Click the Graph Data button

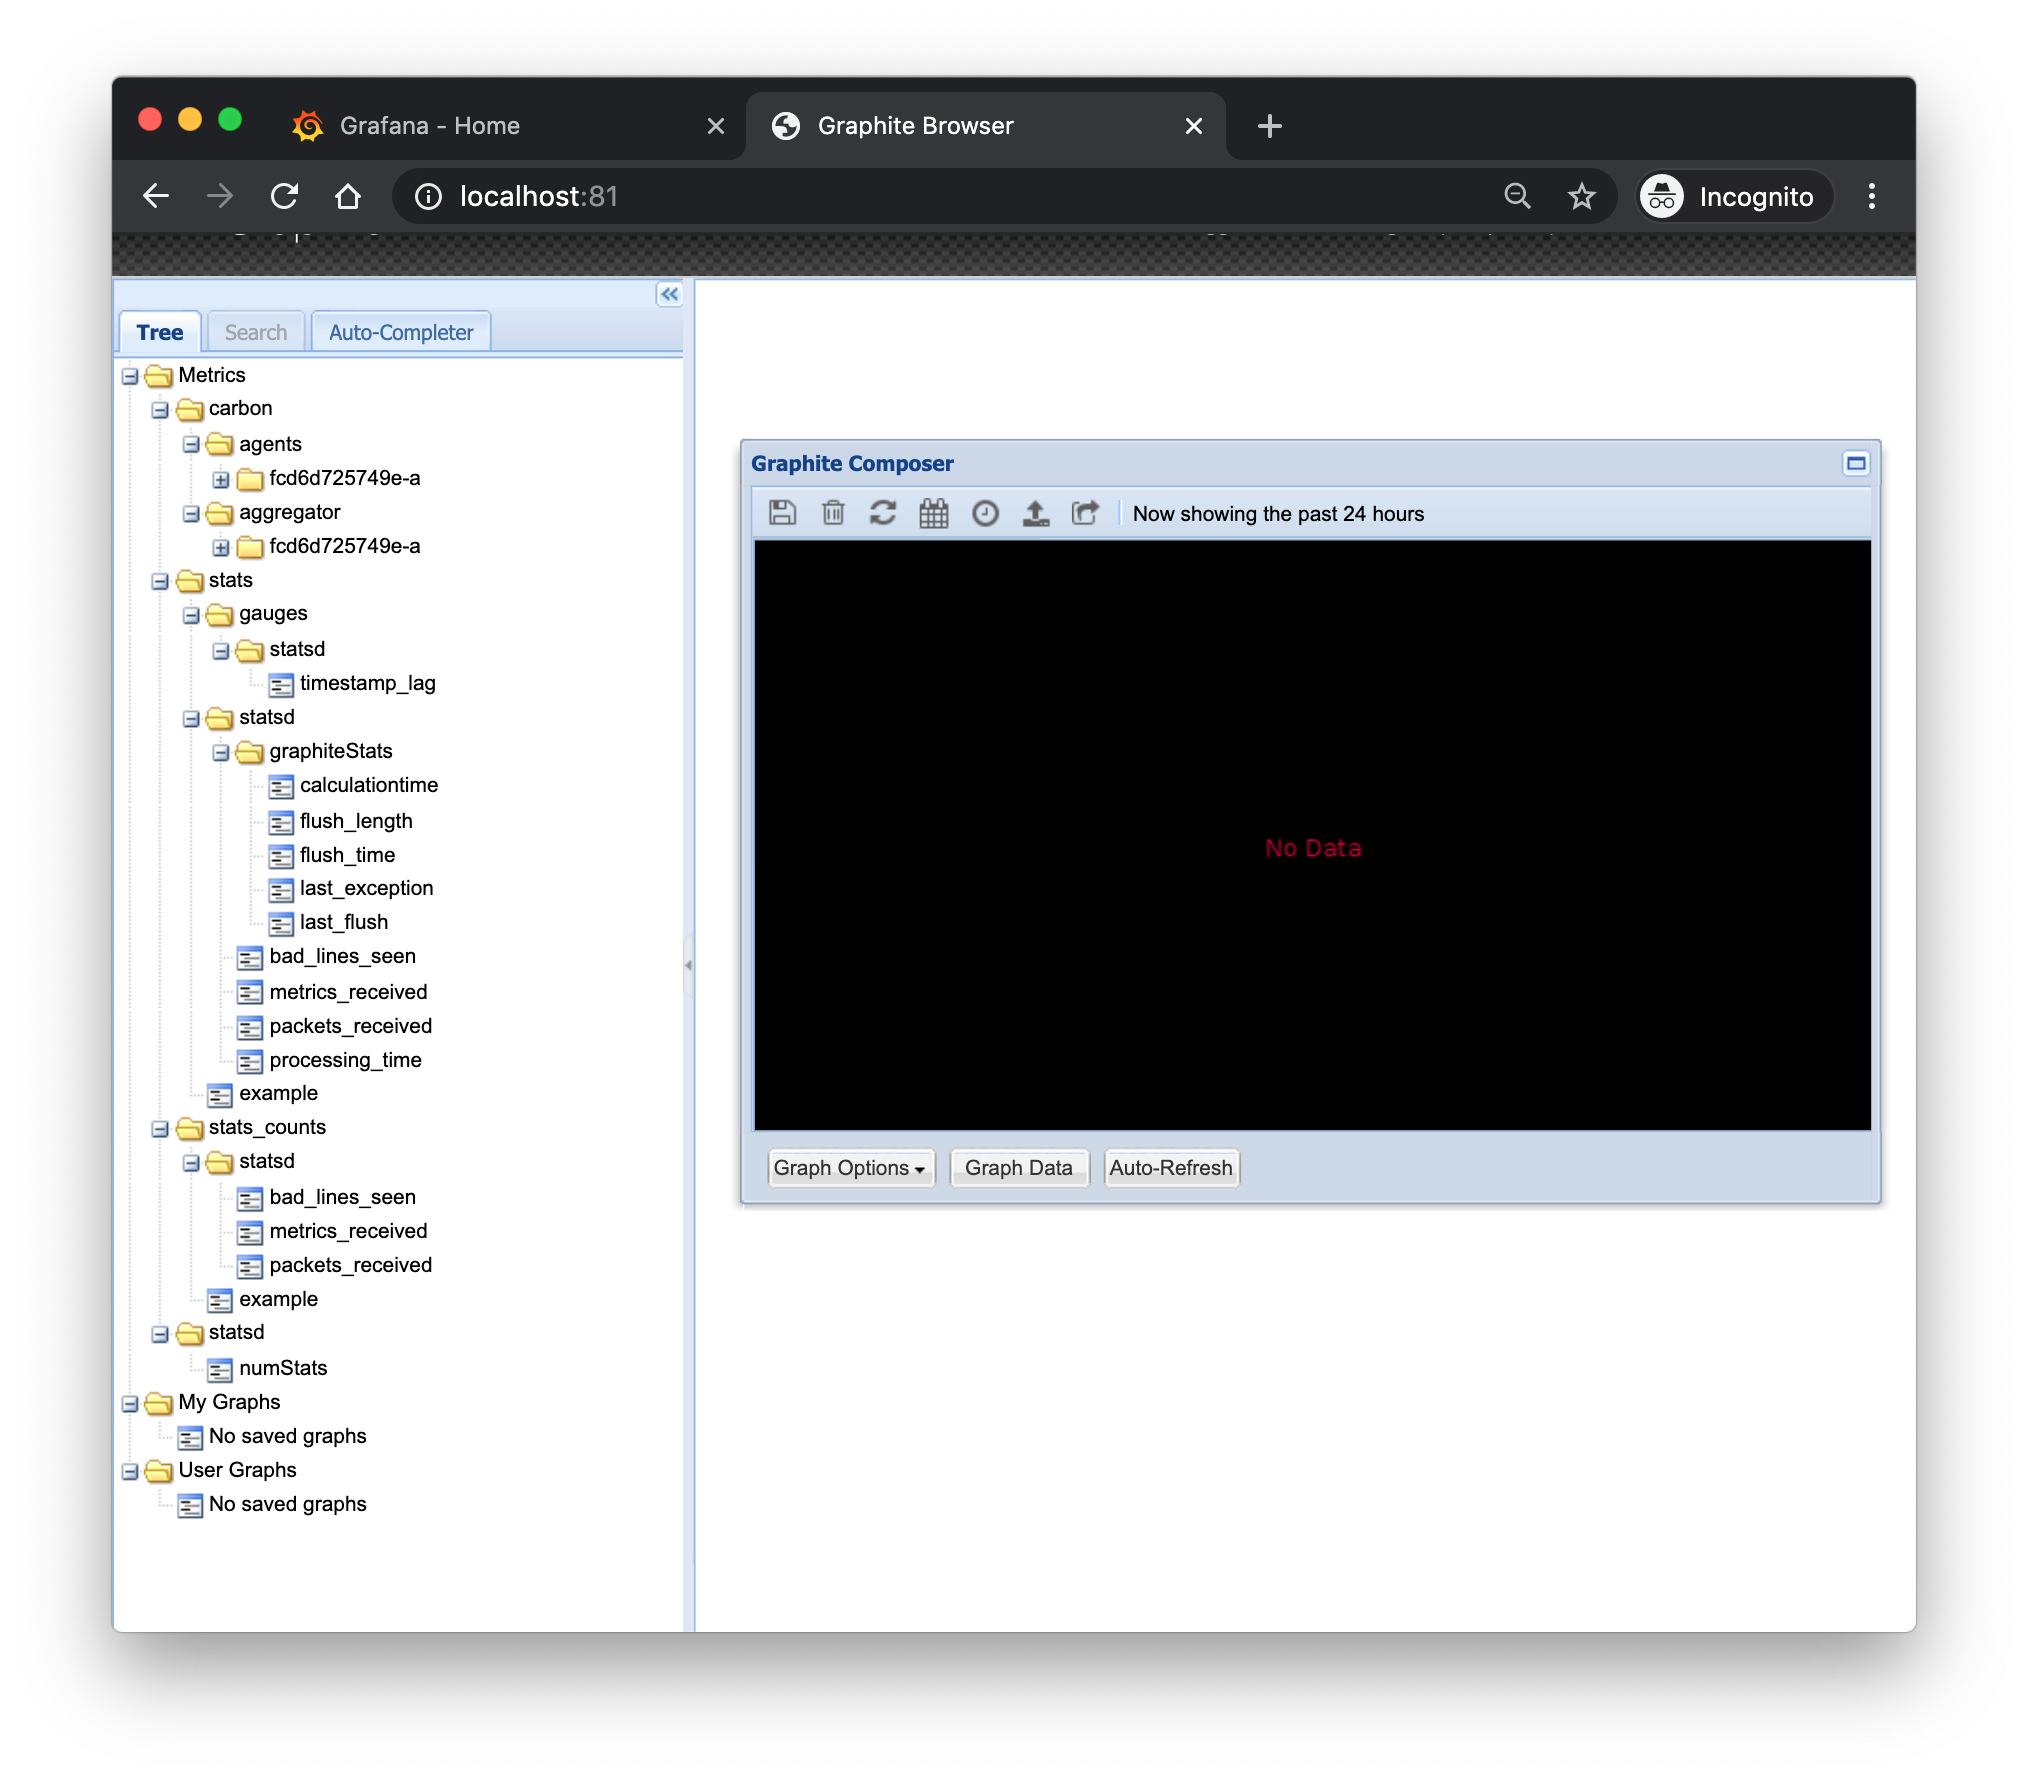[x=1019, y=1168]
